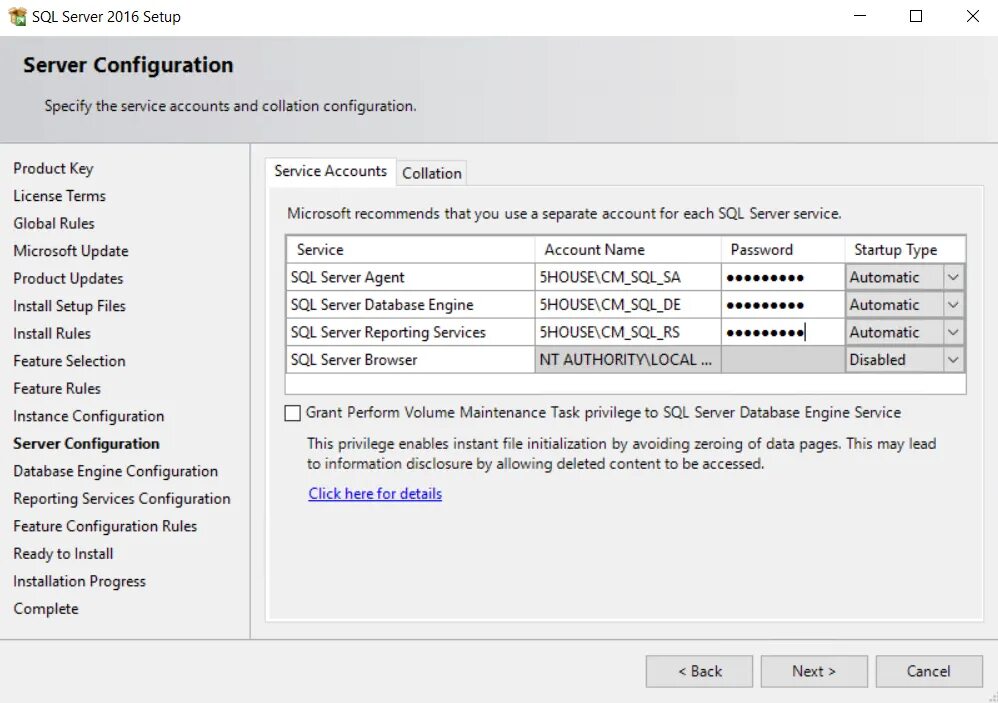Switch to the Collation tab
Screen dimensions: 998x703
tap(432, 173)
